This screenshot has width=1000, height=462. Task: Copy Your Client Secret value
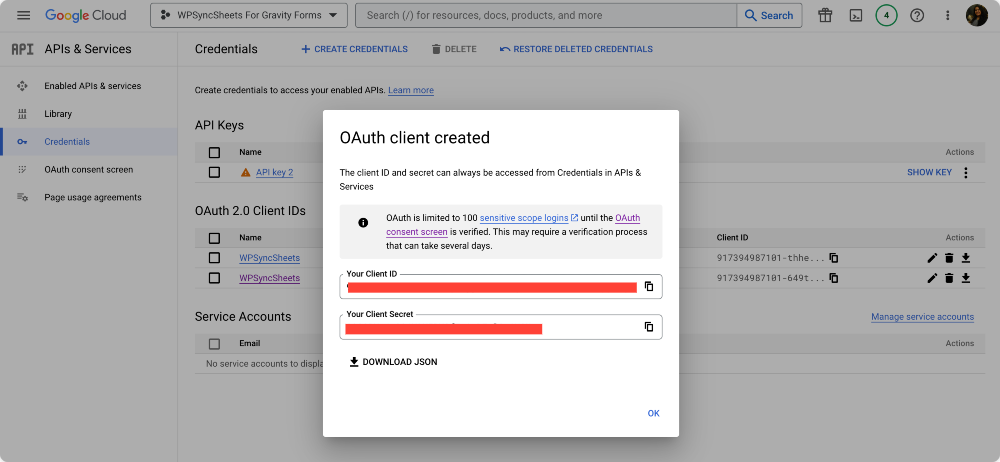649,327
